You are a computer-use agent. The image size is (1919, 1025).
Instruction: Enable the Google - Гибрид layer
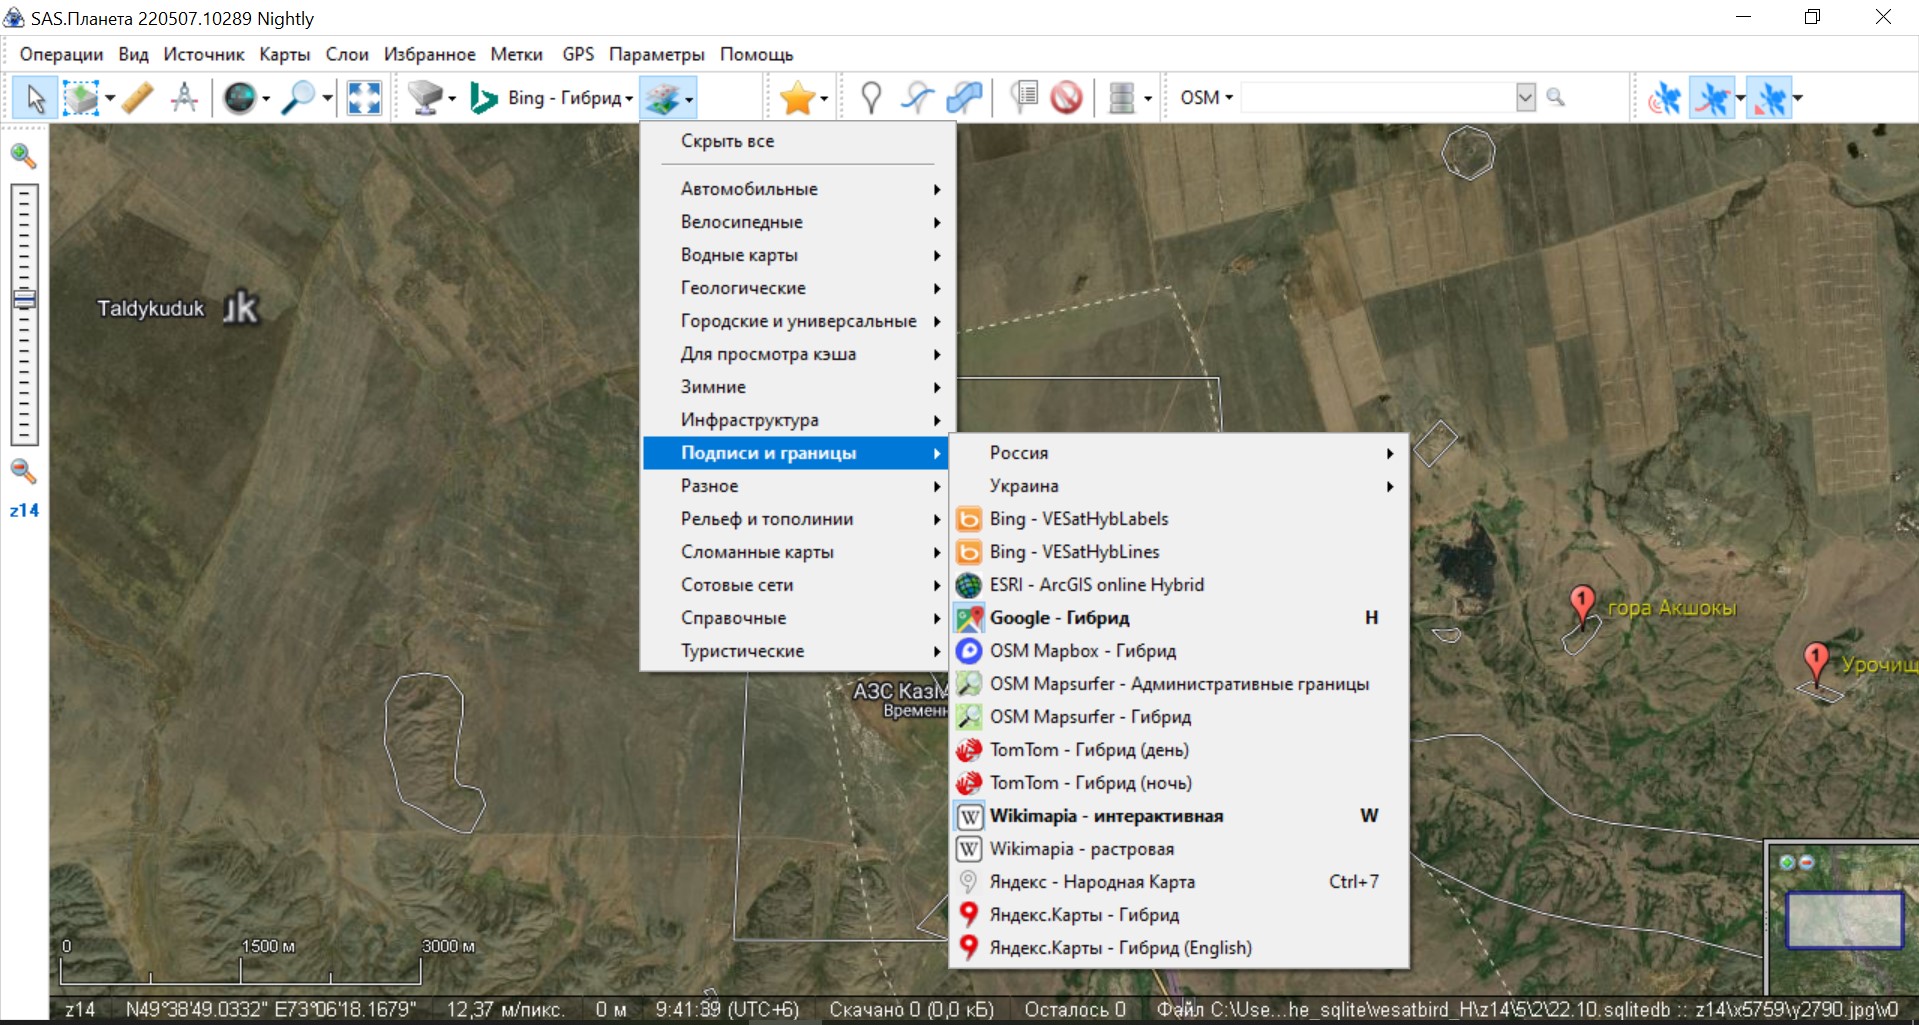1060,618
